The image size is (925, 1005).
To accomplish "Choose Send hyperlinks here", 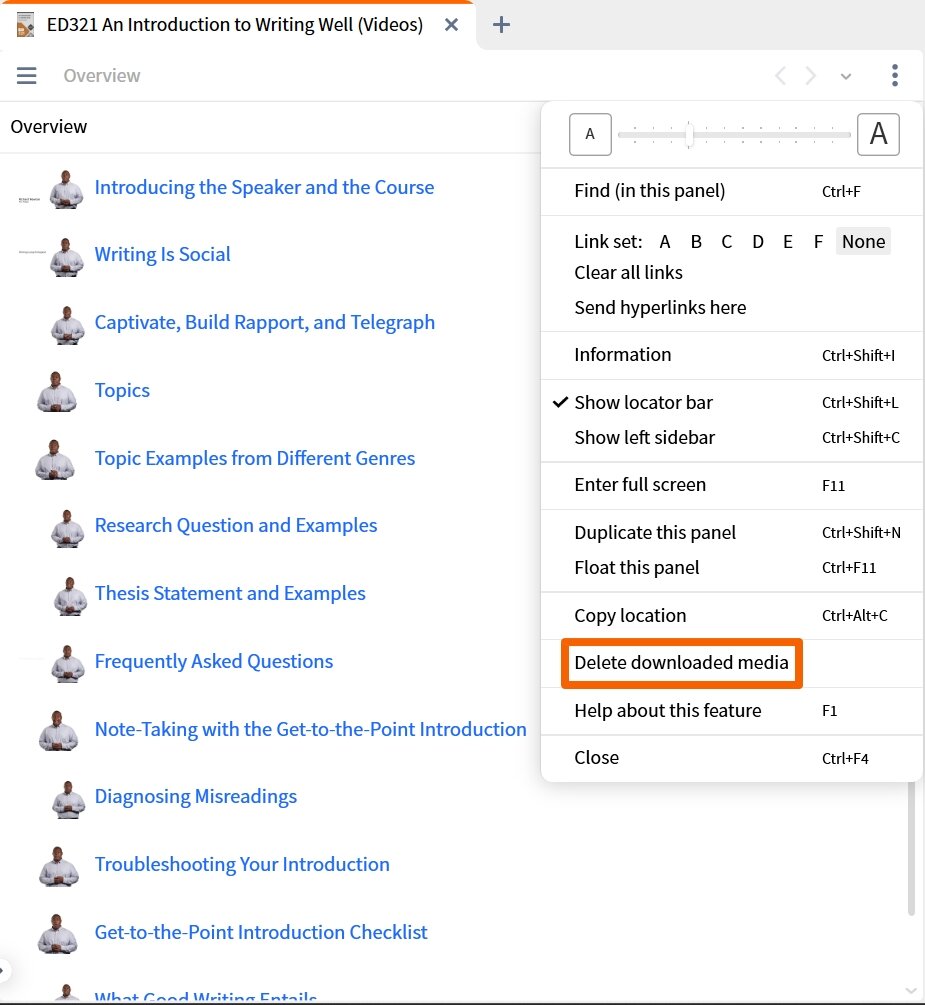I will point(731,308).
